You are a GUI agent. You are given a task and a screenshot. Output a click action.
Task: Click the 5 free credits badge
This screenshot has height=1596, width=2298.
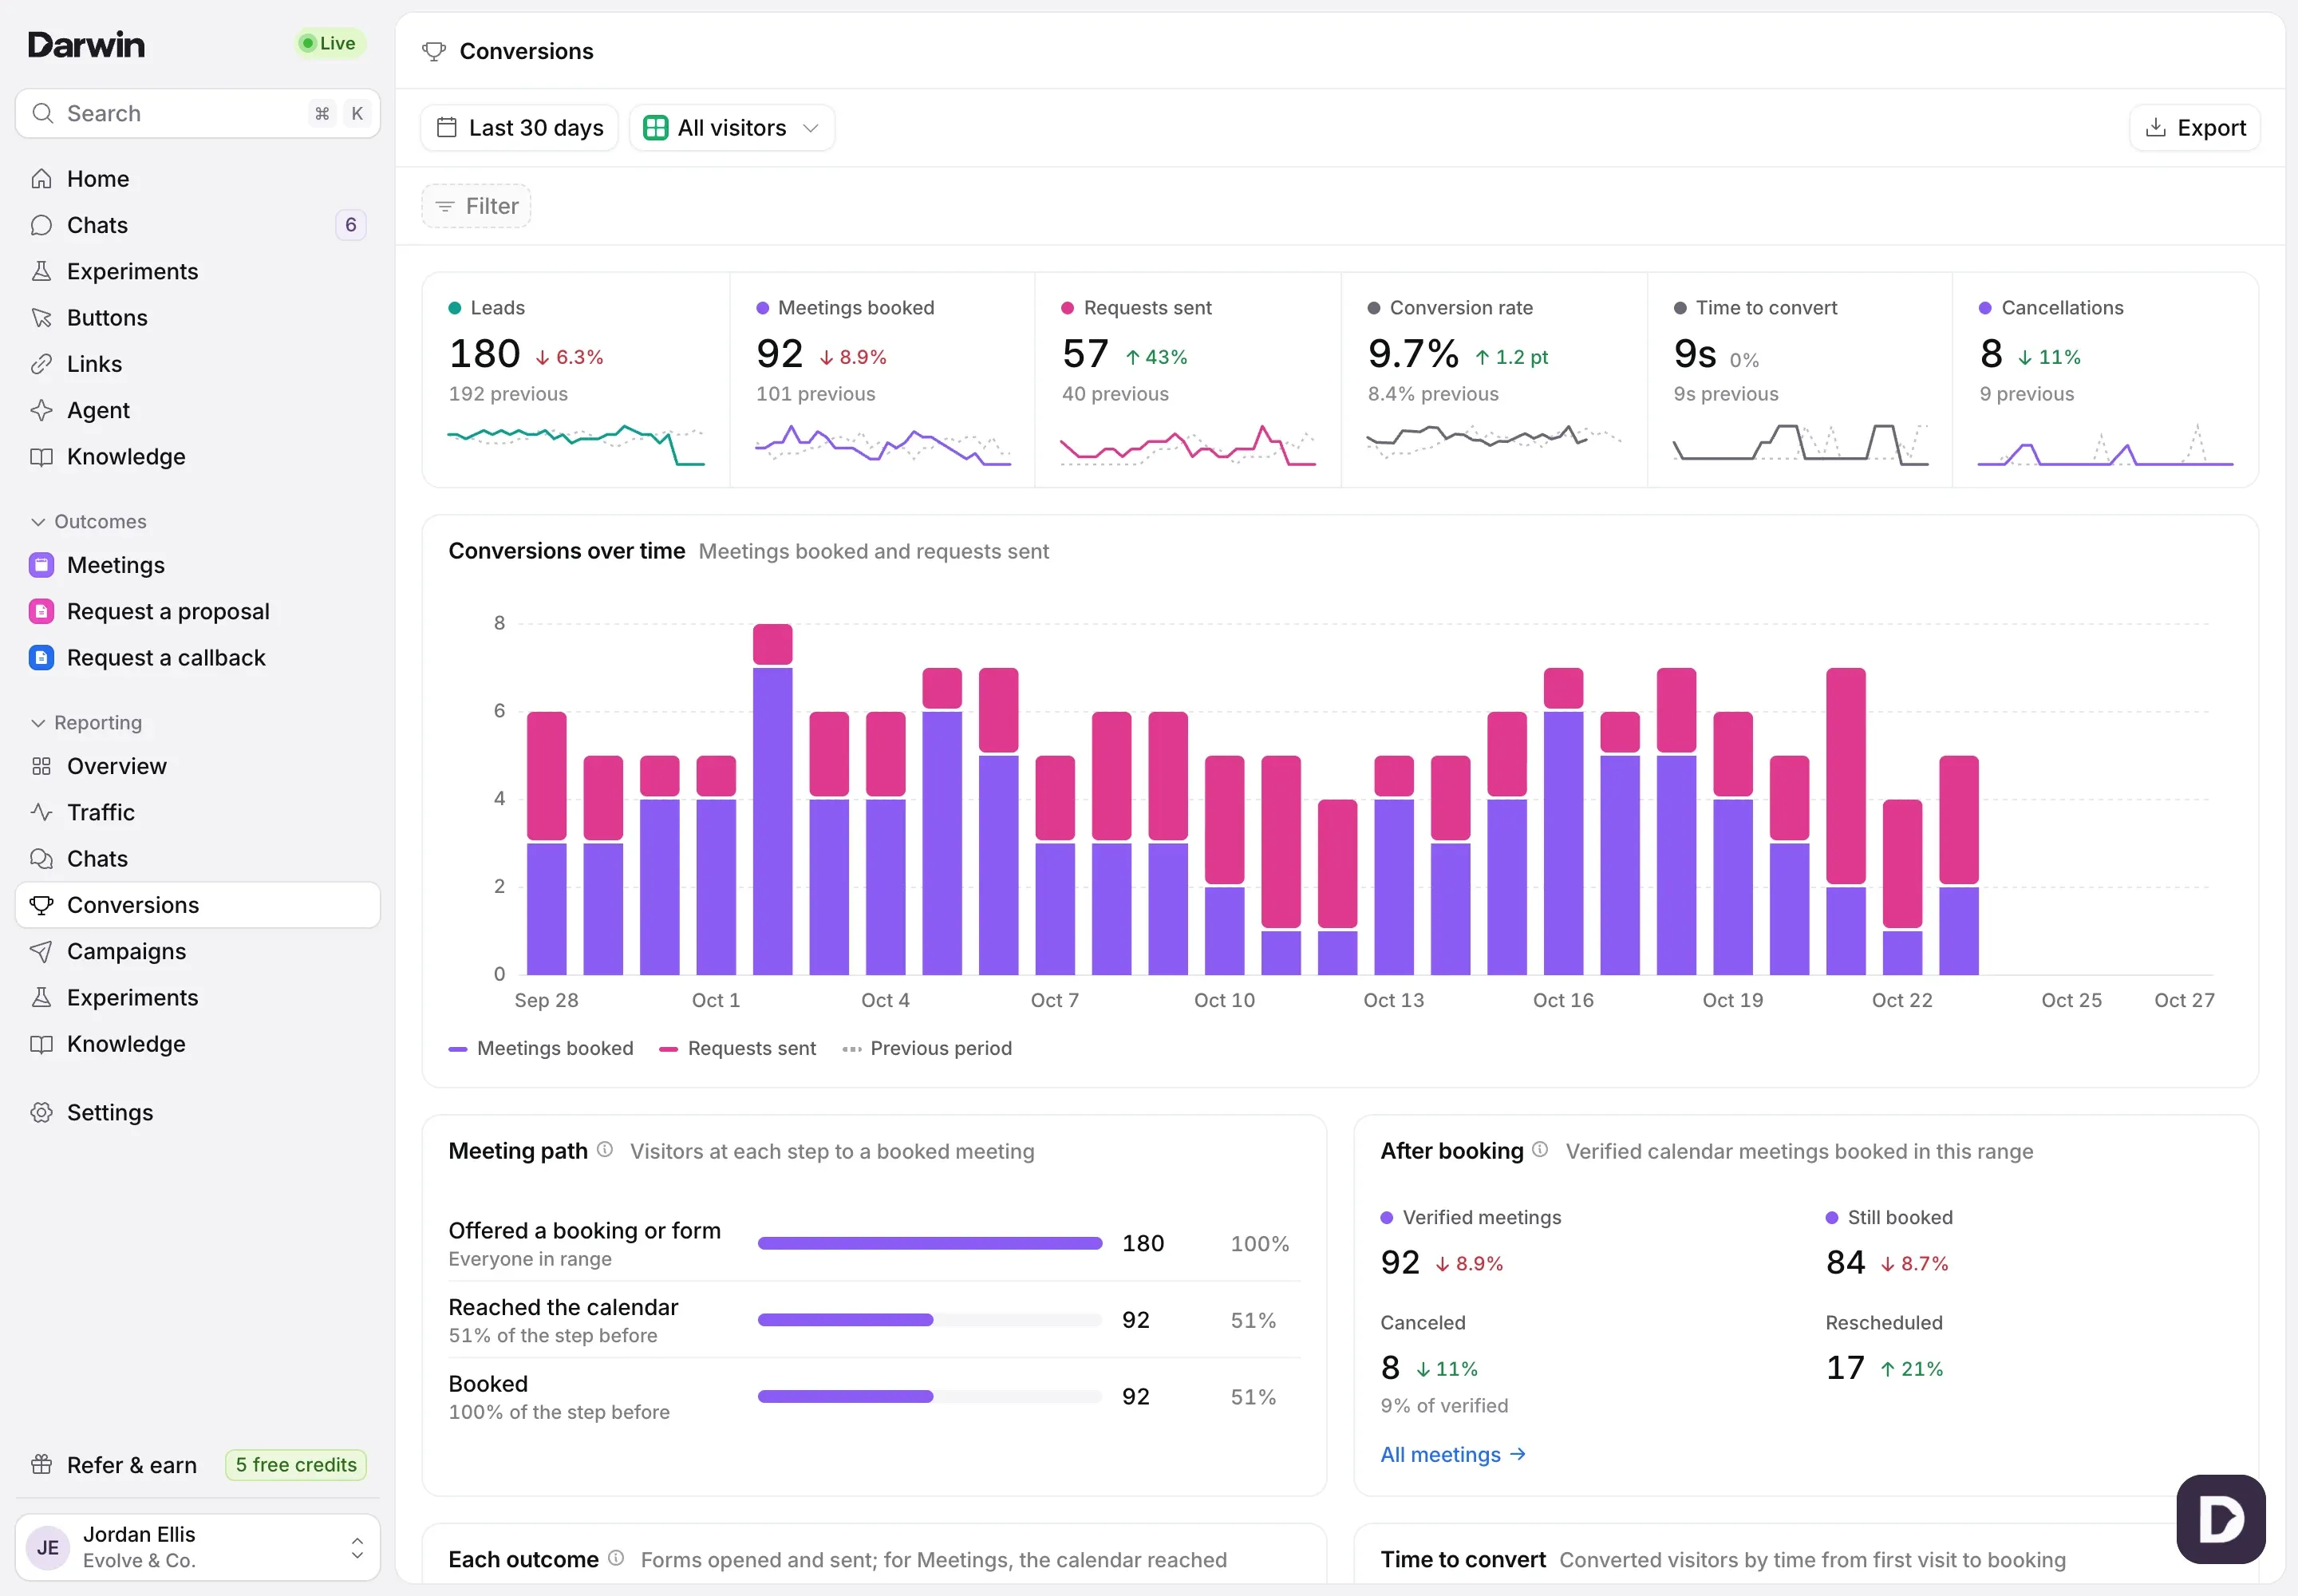coord(296,1465)
